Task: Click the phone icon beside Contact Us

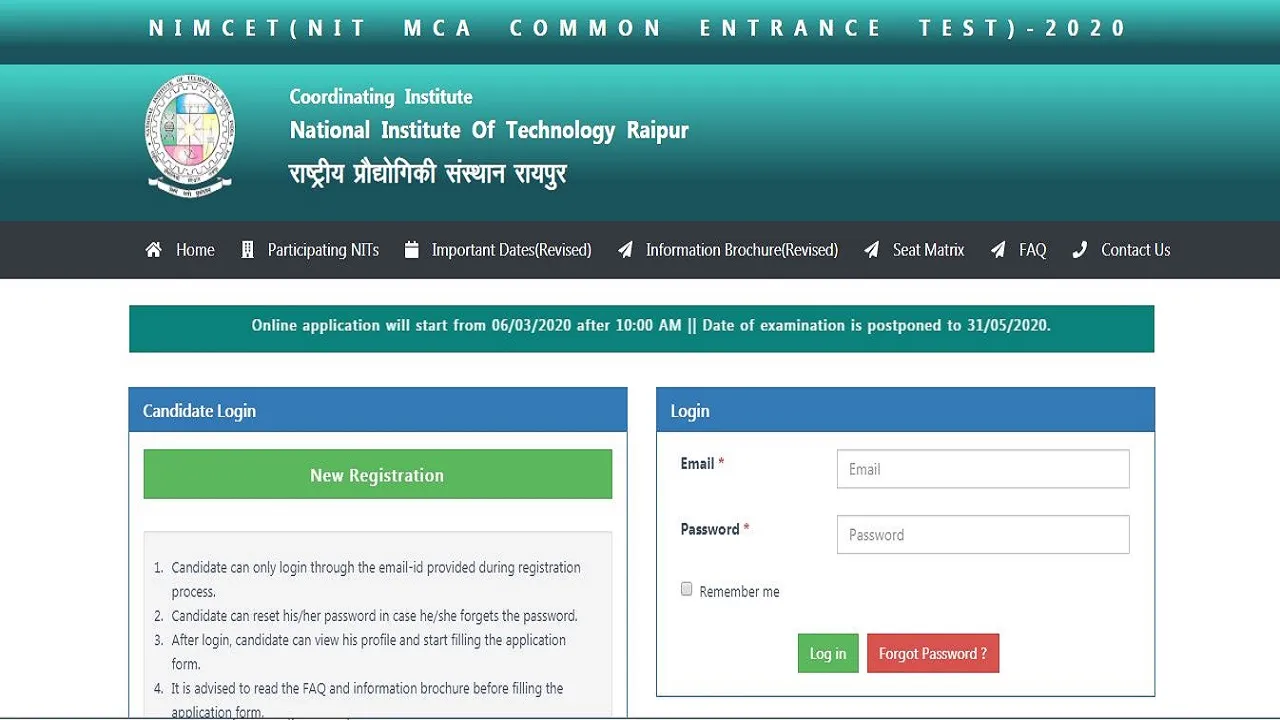Action: [x=1079, y=250]
